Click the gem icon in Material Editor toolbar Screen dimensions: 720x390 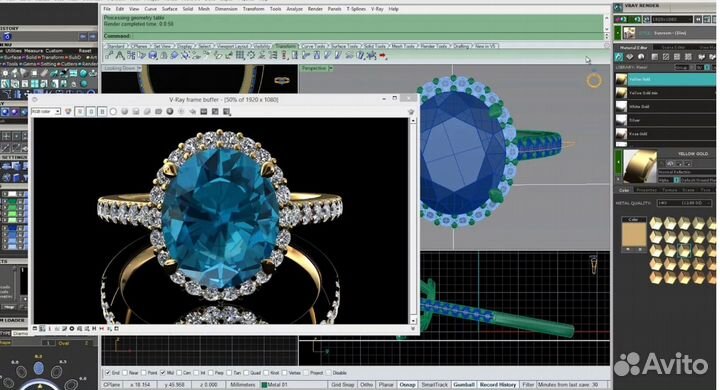[x=630, y=57]
